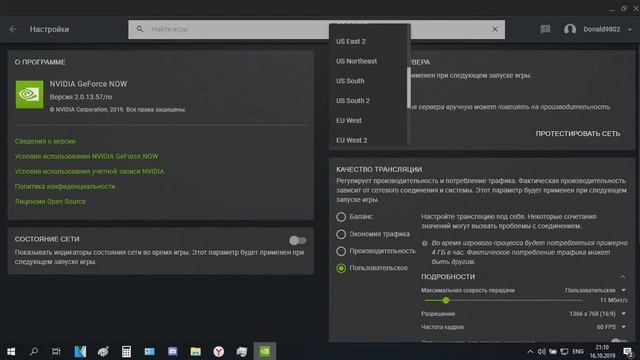Show hidden system tray icons
This screenshot has height=360, width=640.
tap(530, 351)
